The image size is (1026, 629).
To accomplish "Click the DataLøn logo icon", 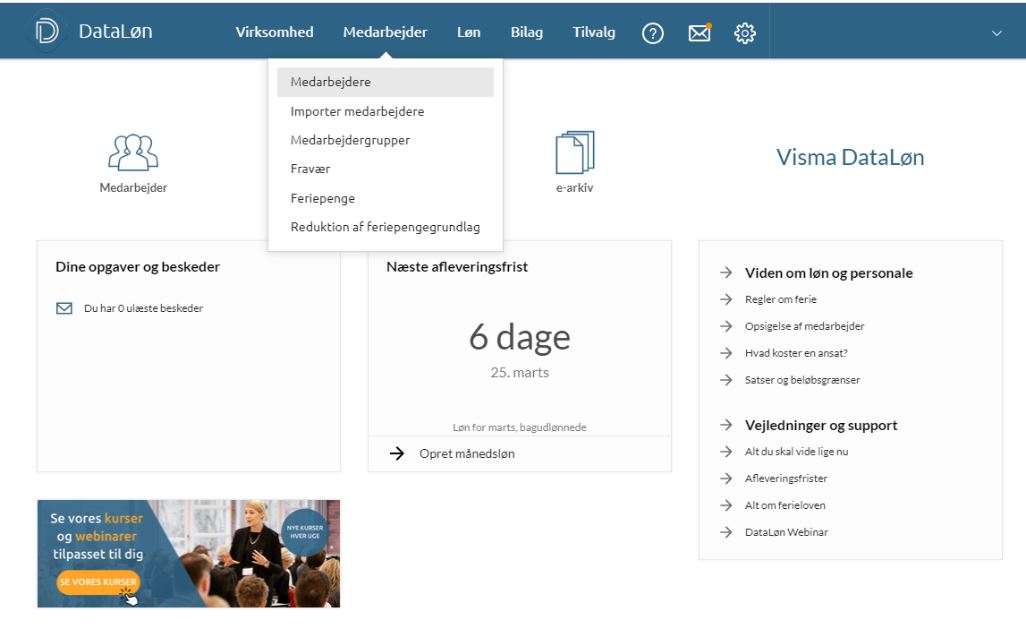I will point(46,31).
